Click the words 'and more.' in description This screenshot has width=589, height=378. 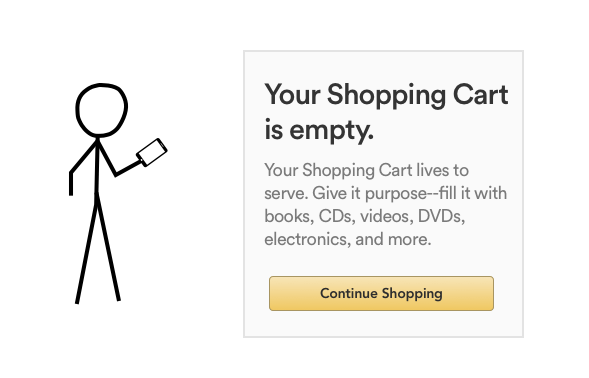[x=393, y=239]
